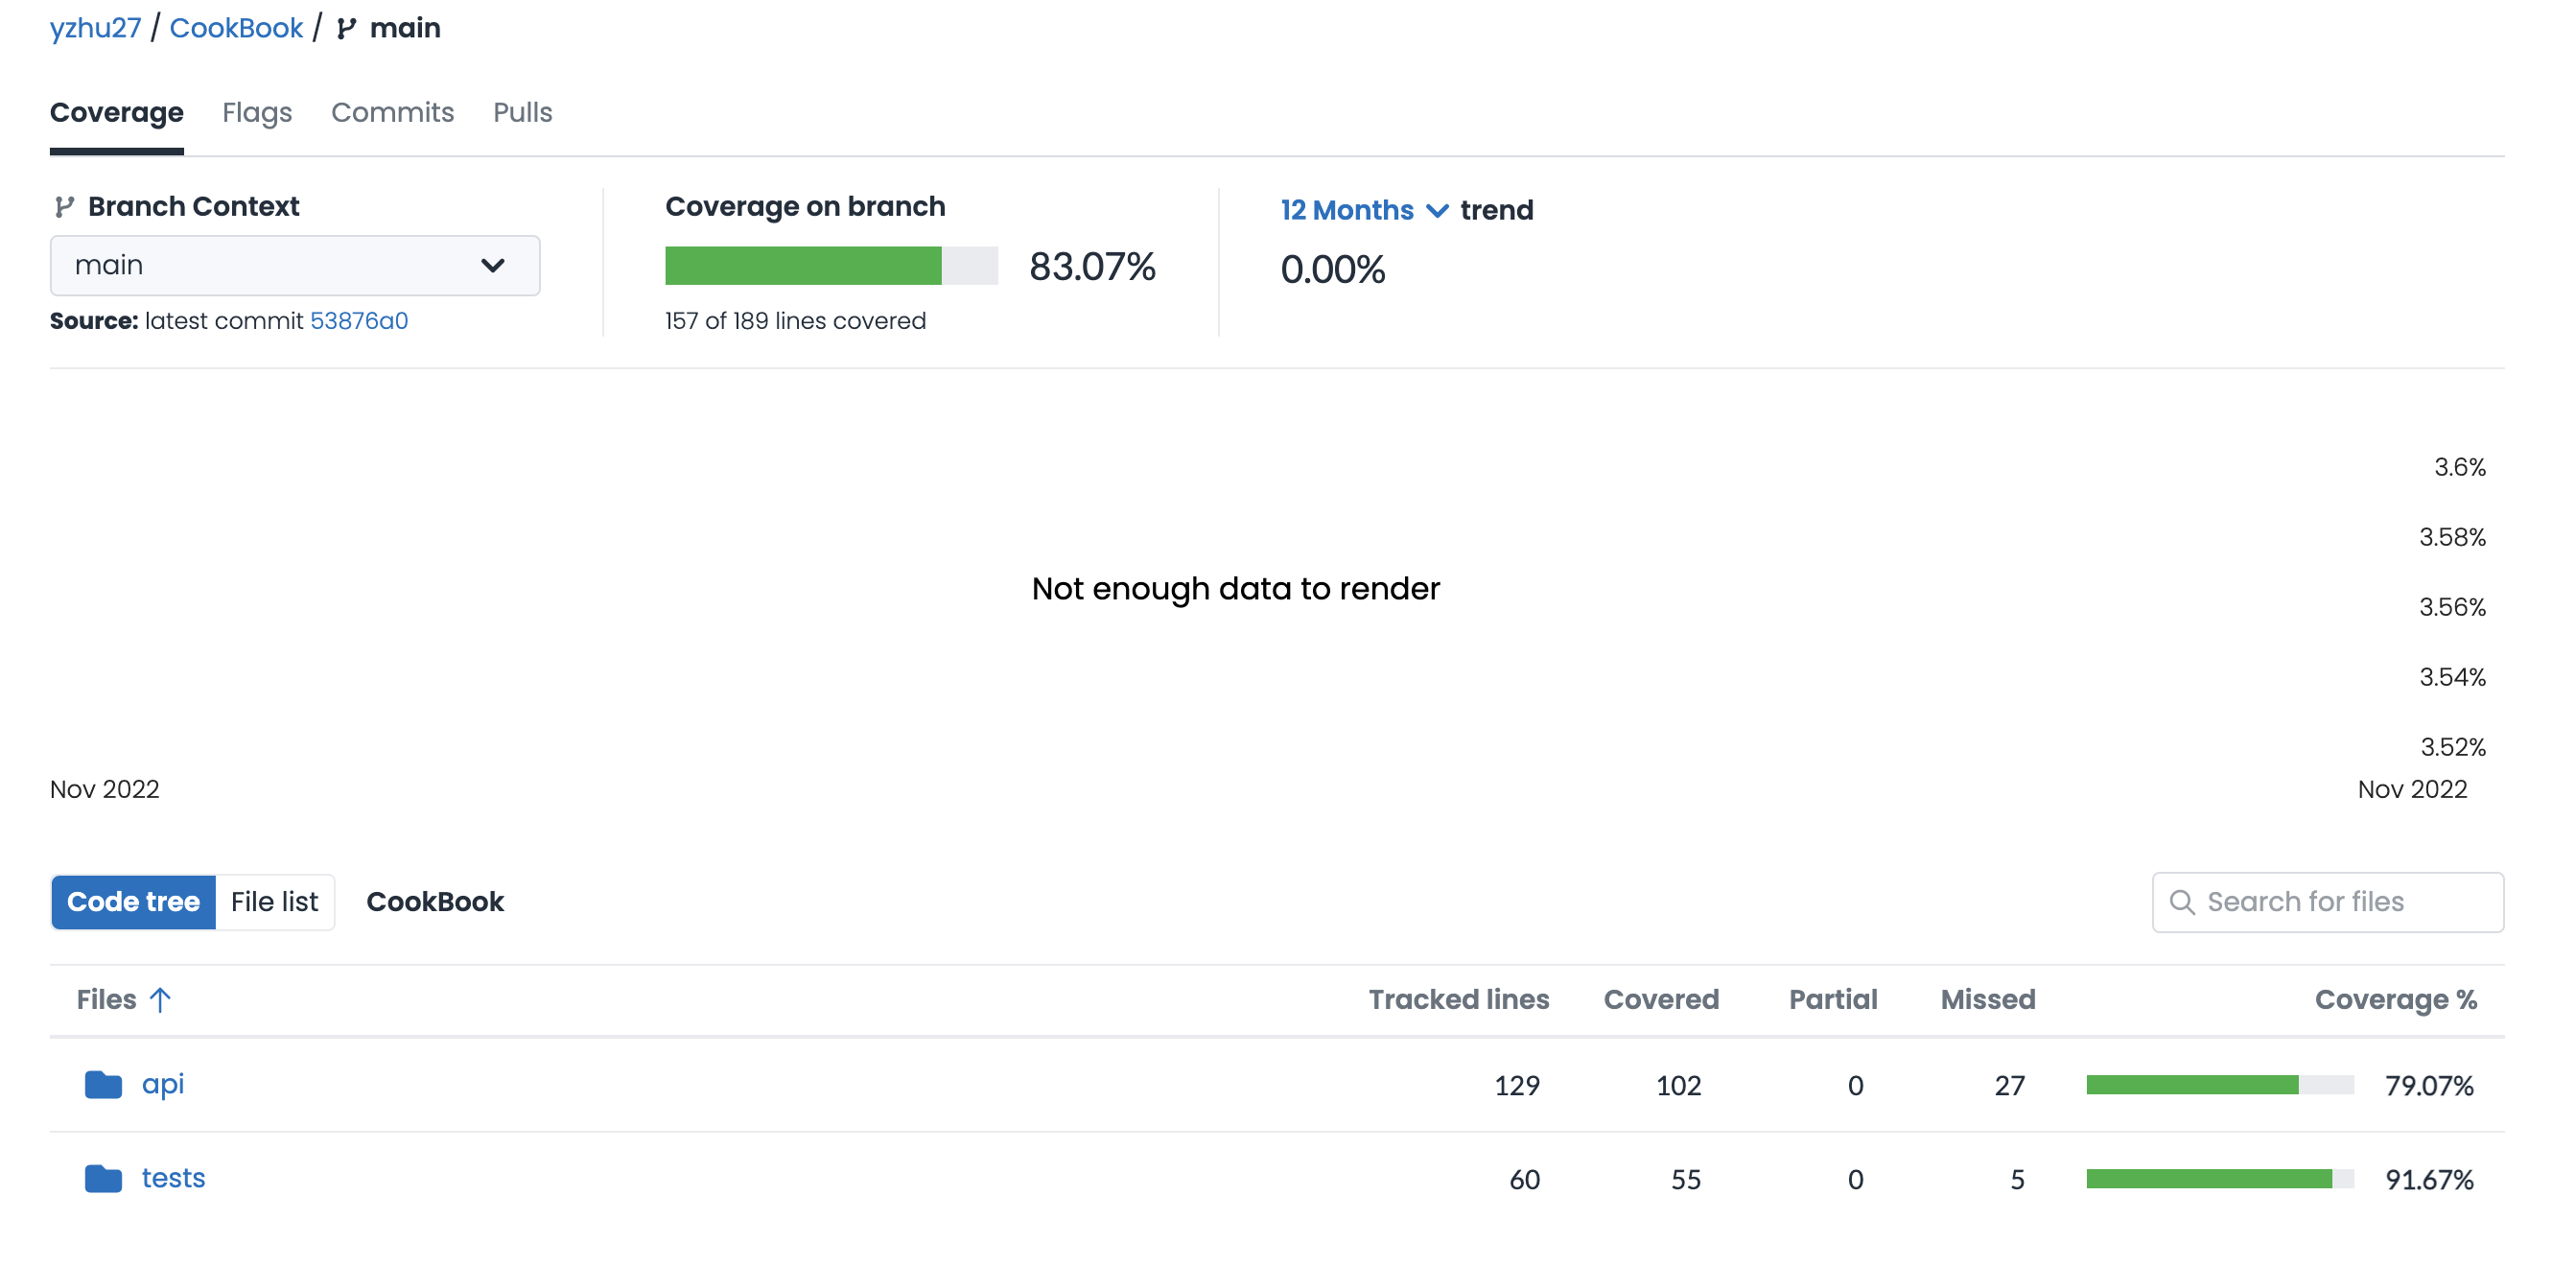This screenshot has height=1266, width=2576.
Task: Click the Files sort arrow icon
Action: coord(160,999)
